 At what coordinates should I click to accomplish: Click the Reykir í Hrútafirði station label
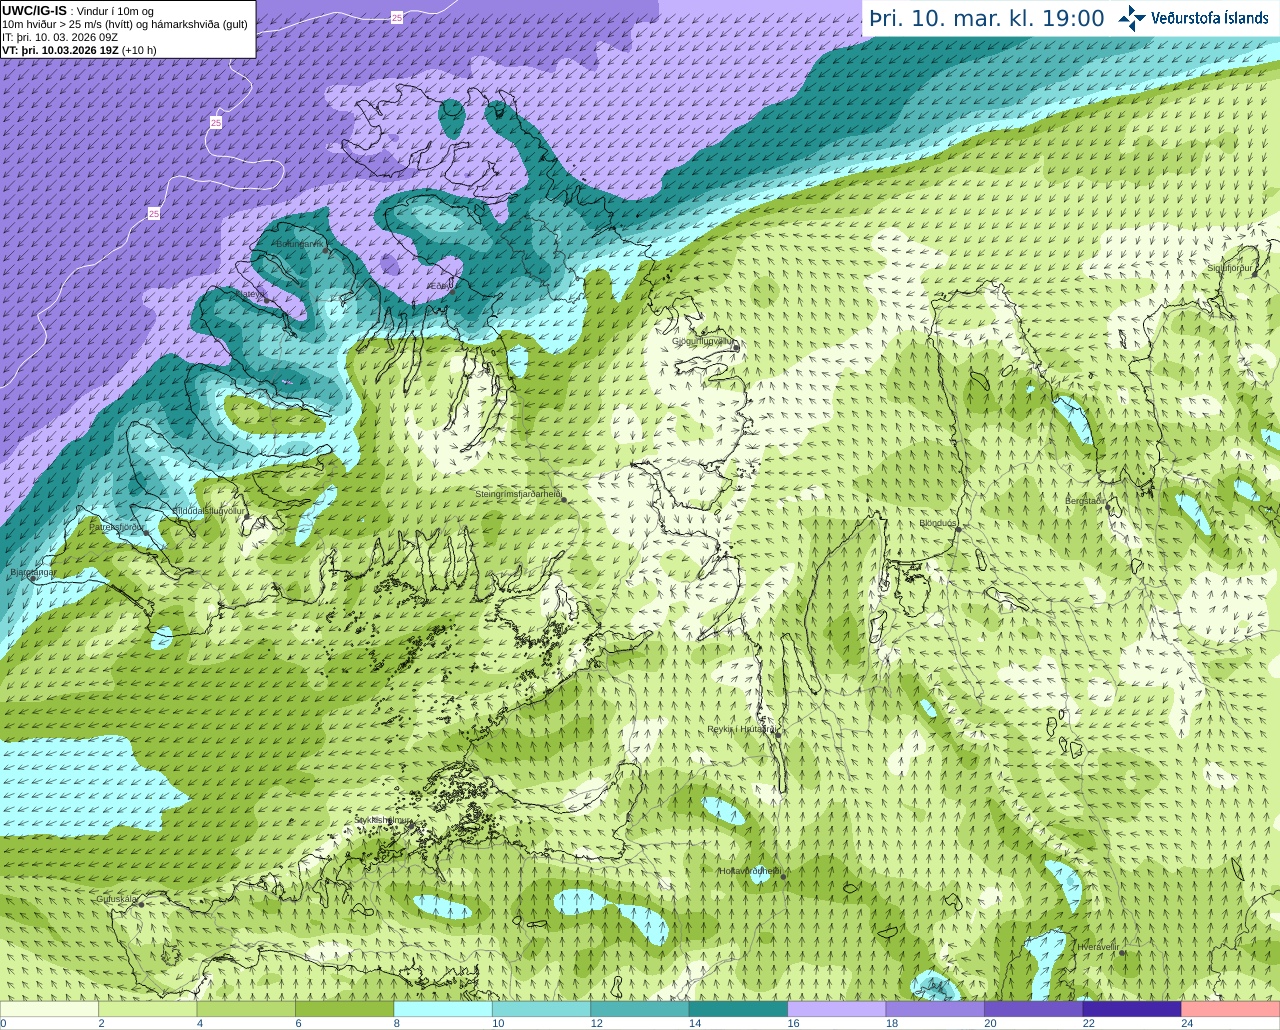[x=742, y=729]
